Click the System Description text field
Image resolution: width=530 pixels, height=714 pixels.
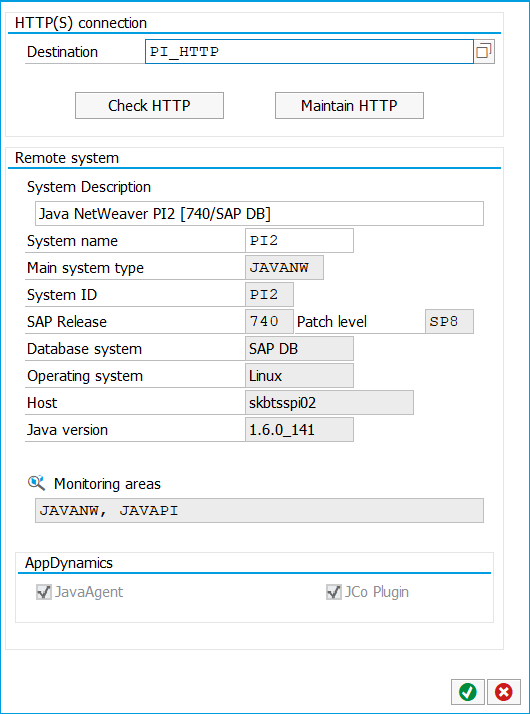click(260, 214)
